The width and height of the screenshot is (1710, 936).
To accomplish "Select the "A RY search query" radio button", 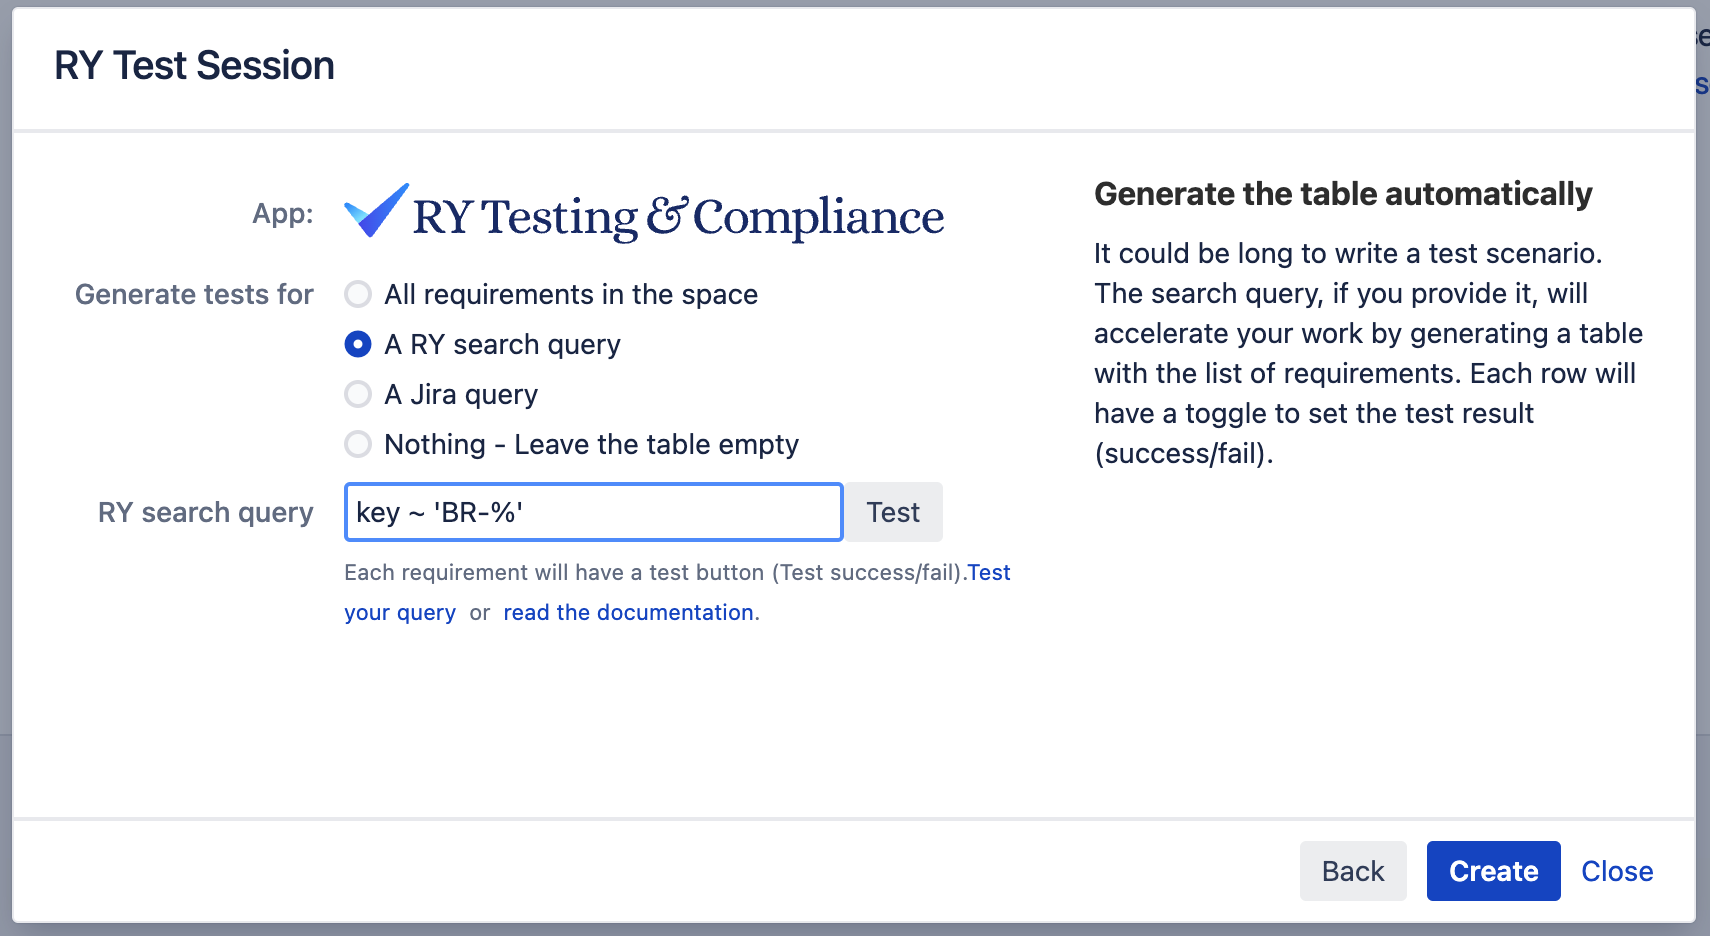I will (357, 344).
